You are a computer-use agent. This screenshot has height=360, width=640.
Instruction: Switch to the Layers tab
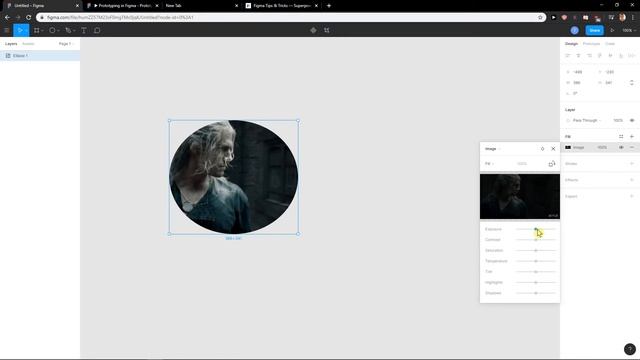tap(11, 44)
